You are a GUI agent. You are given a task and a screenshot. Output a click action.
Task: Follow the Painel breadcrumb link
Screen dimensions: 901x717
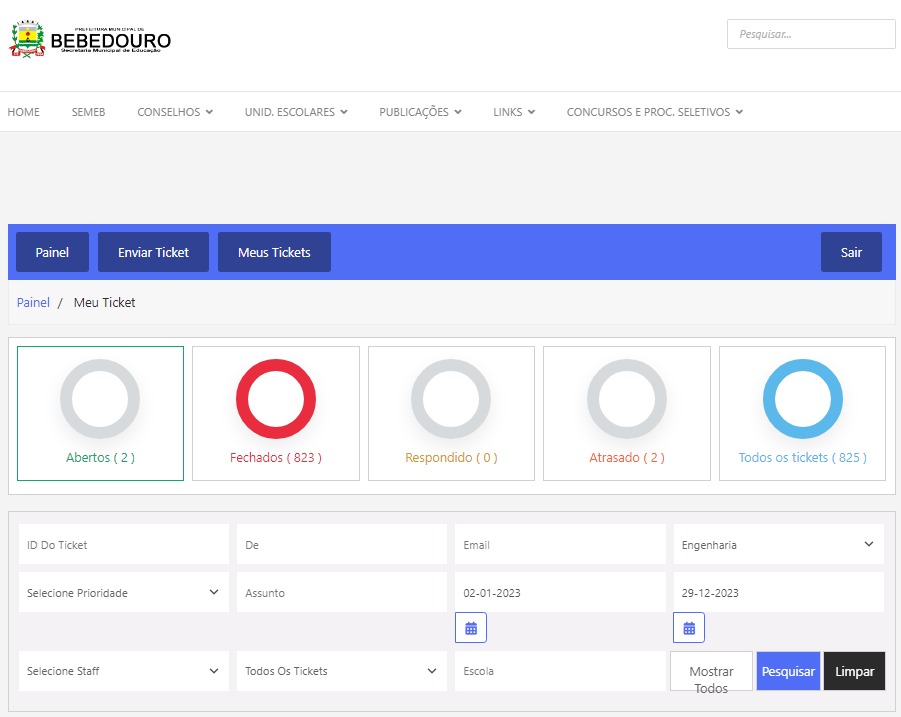click(x=33, y=302)
